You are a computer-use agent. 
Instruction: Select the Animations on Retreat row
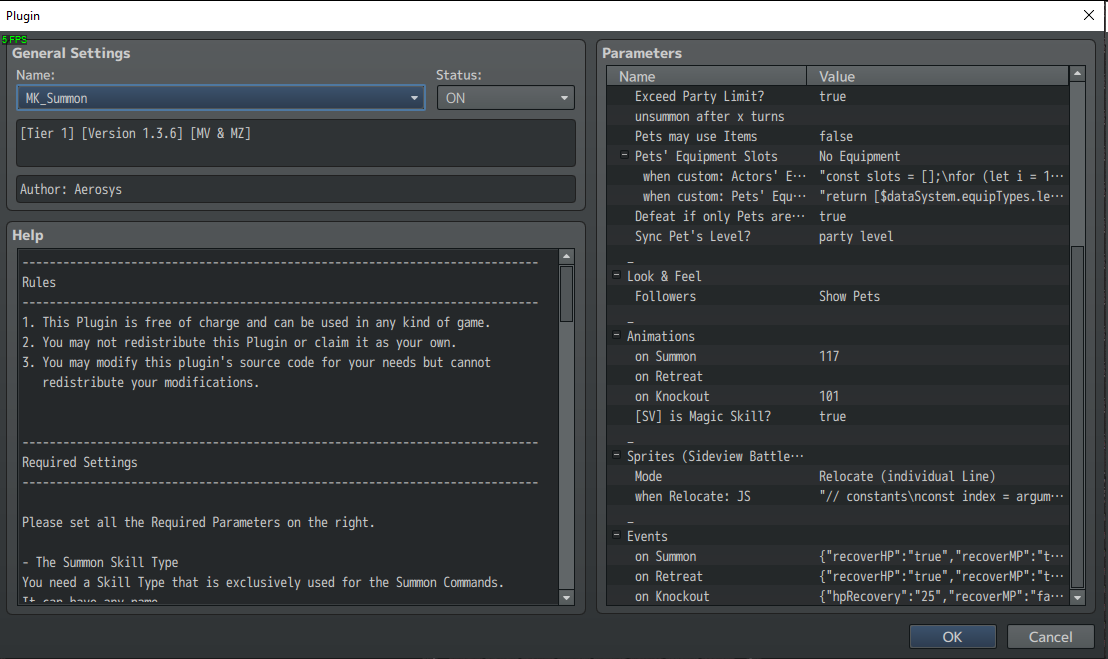(x=837, y=376)
